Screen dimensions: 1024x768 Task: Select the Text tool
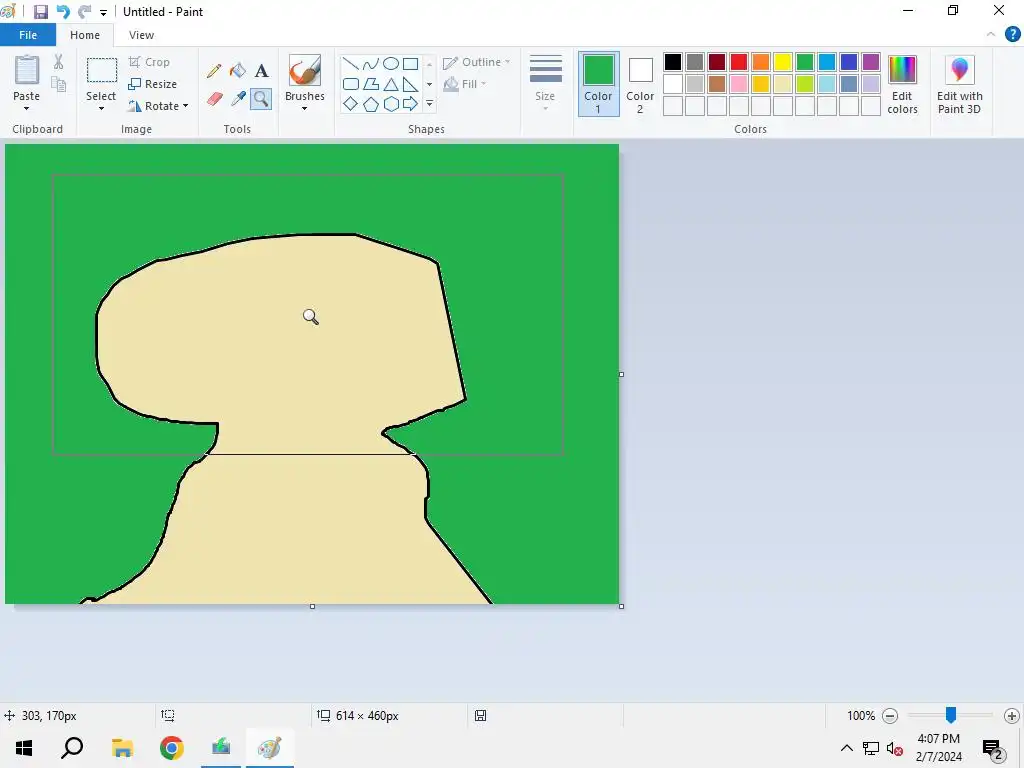point(261,71)
